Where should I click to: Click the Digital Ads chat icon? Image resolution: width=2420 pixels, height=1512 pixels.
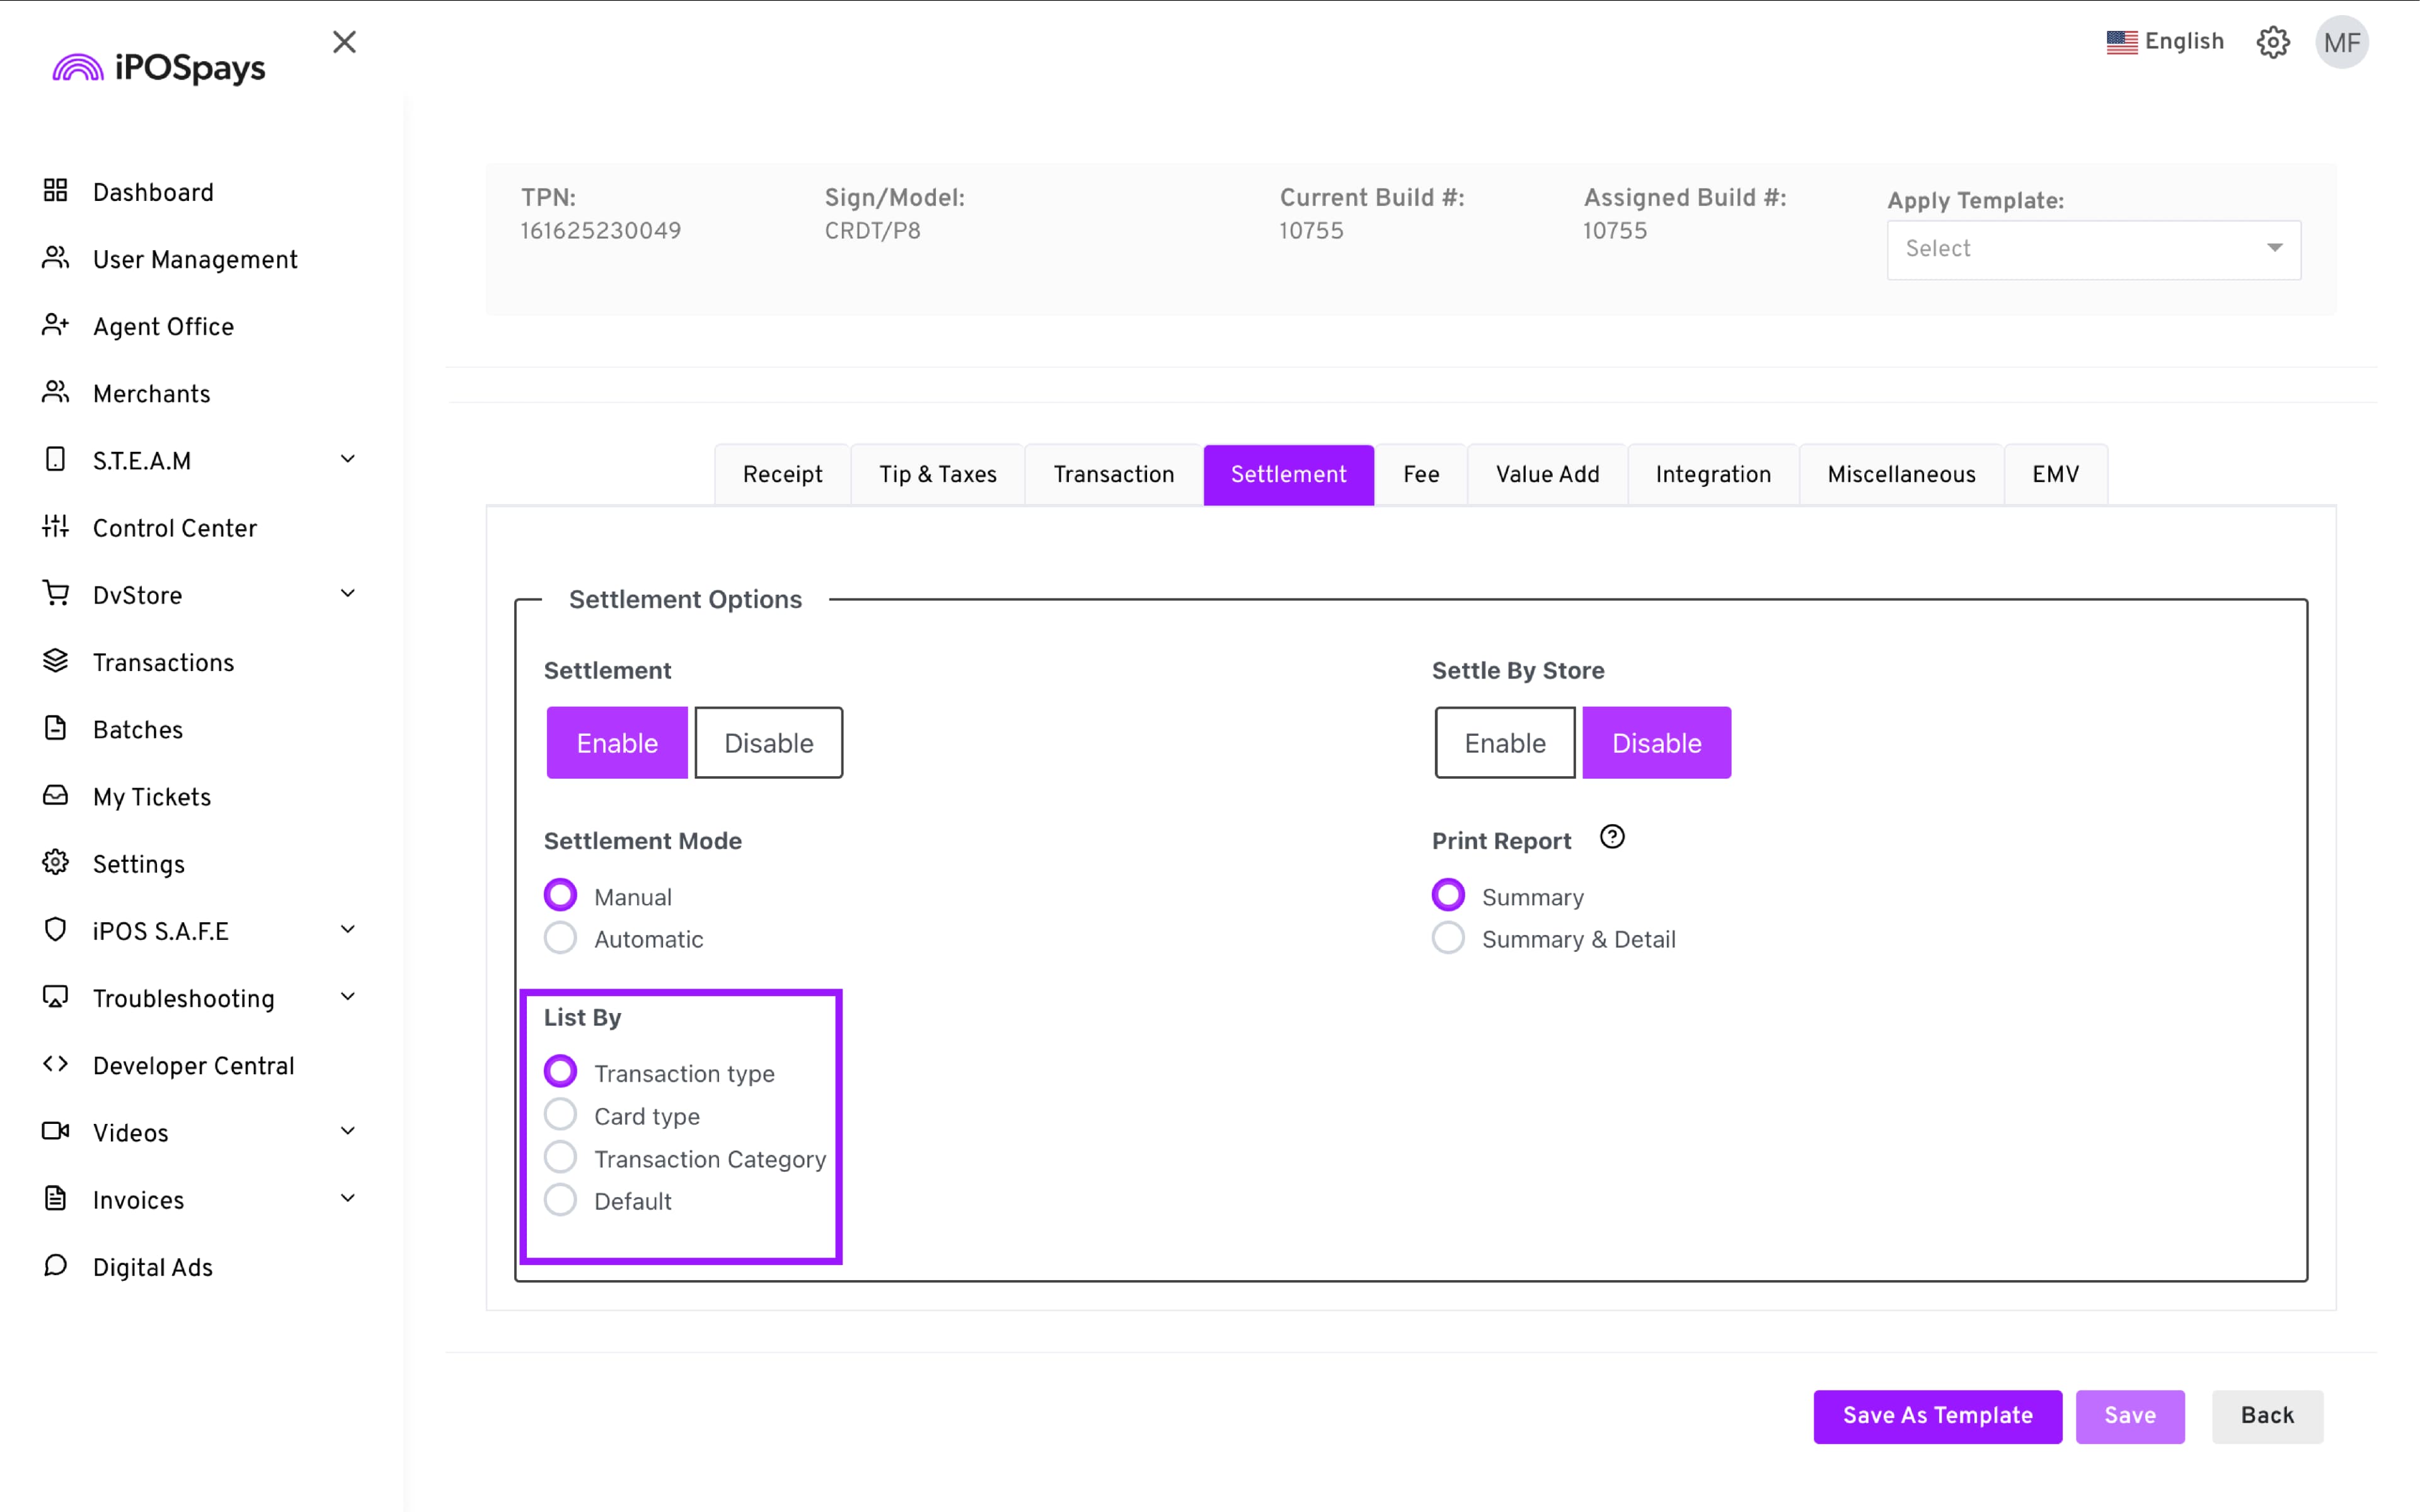(x=55, y=1266)
